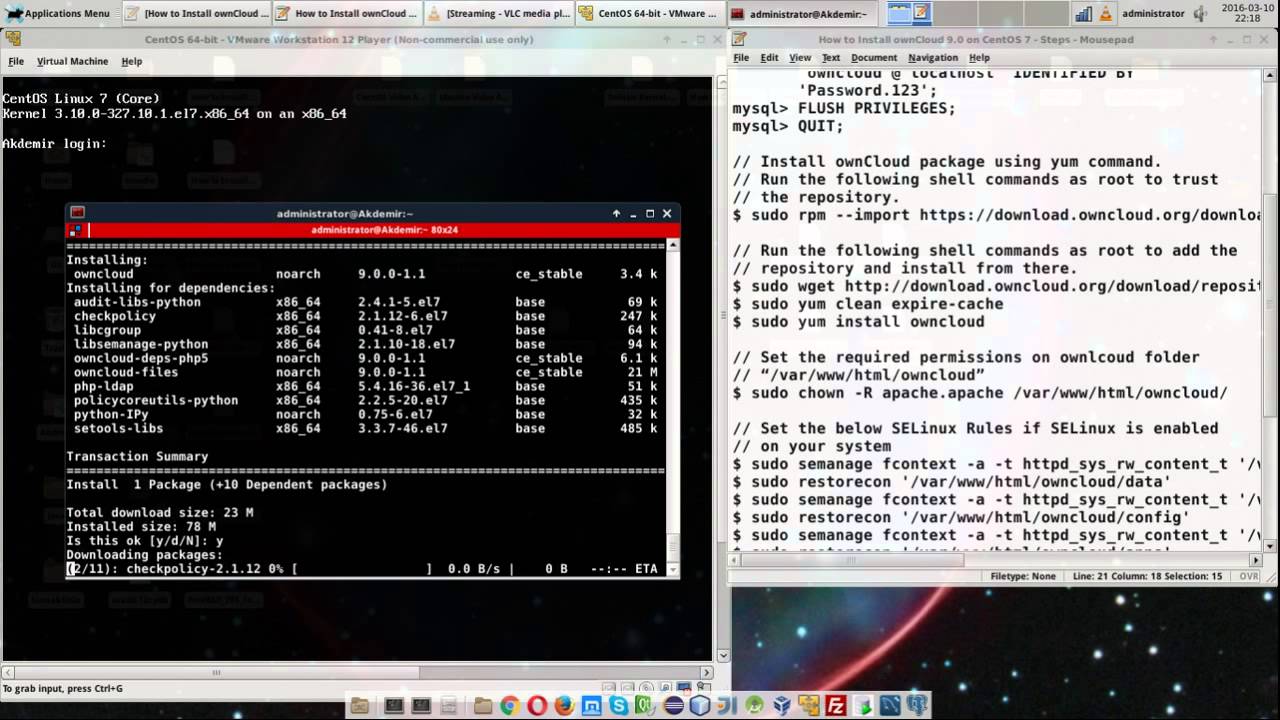Open the Virtual Machine menu
Screen dimensions: 1280x720
point(72,61)
